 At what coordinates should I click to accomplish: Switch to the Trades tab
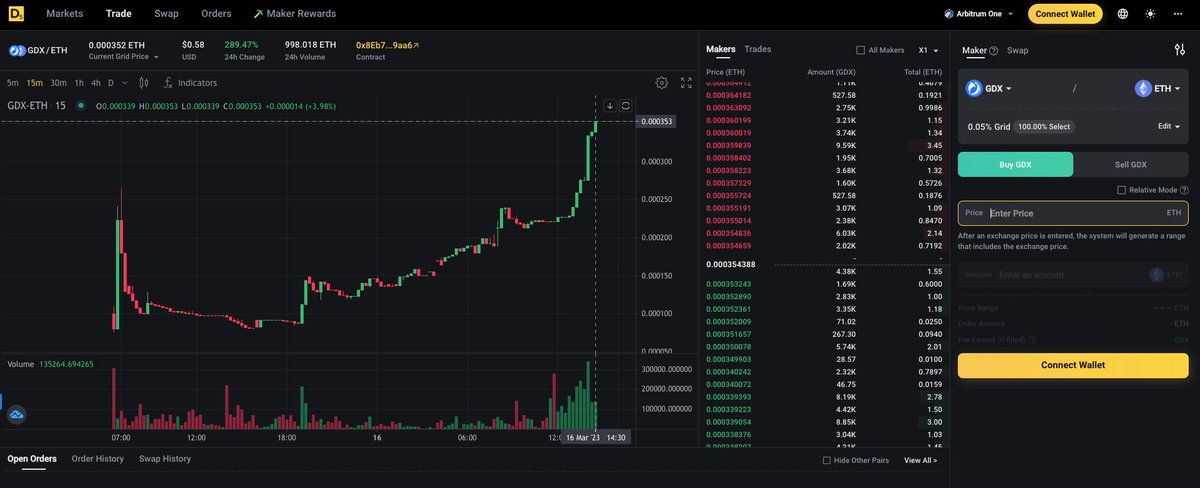(x=758, y=49)
